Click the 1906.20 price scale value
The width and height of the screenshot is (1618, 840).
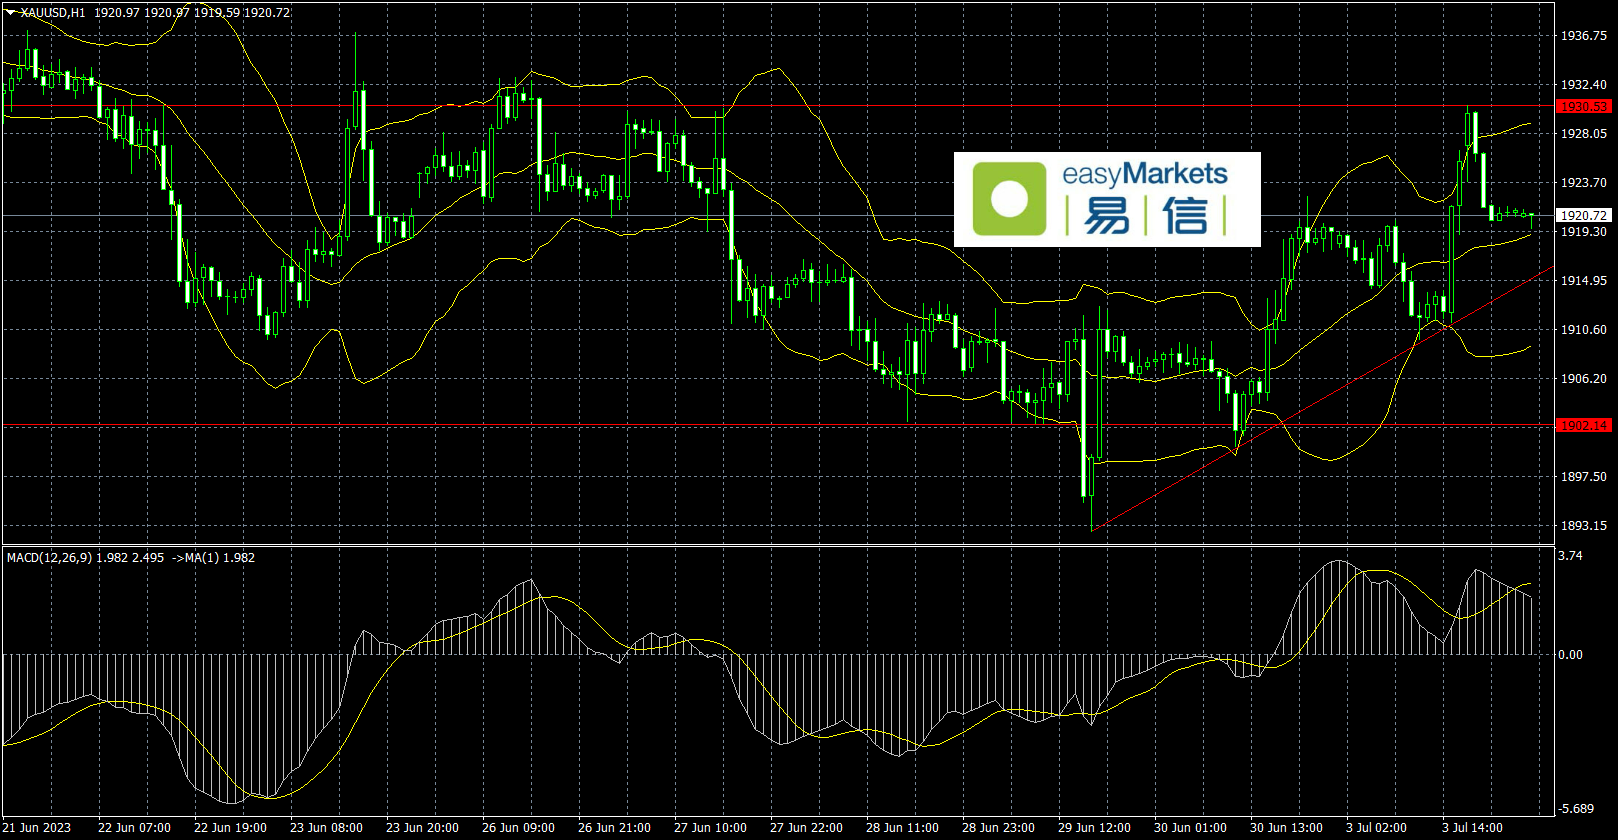[x=1584, y=379]
